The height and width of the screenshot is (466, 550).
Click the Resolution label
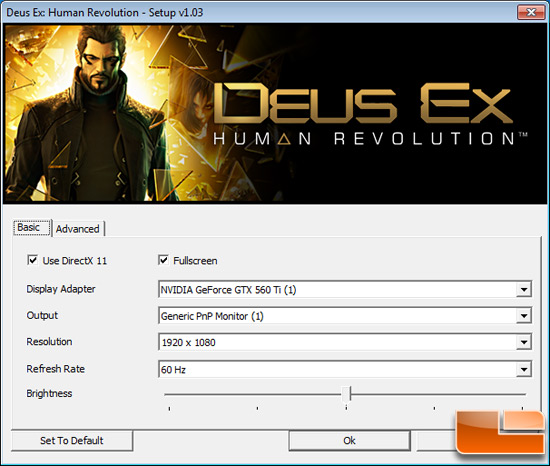click(49, 342)
